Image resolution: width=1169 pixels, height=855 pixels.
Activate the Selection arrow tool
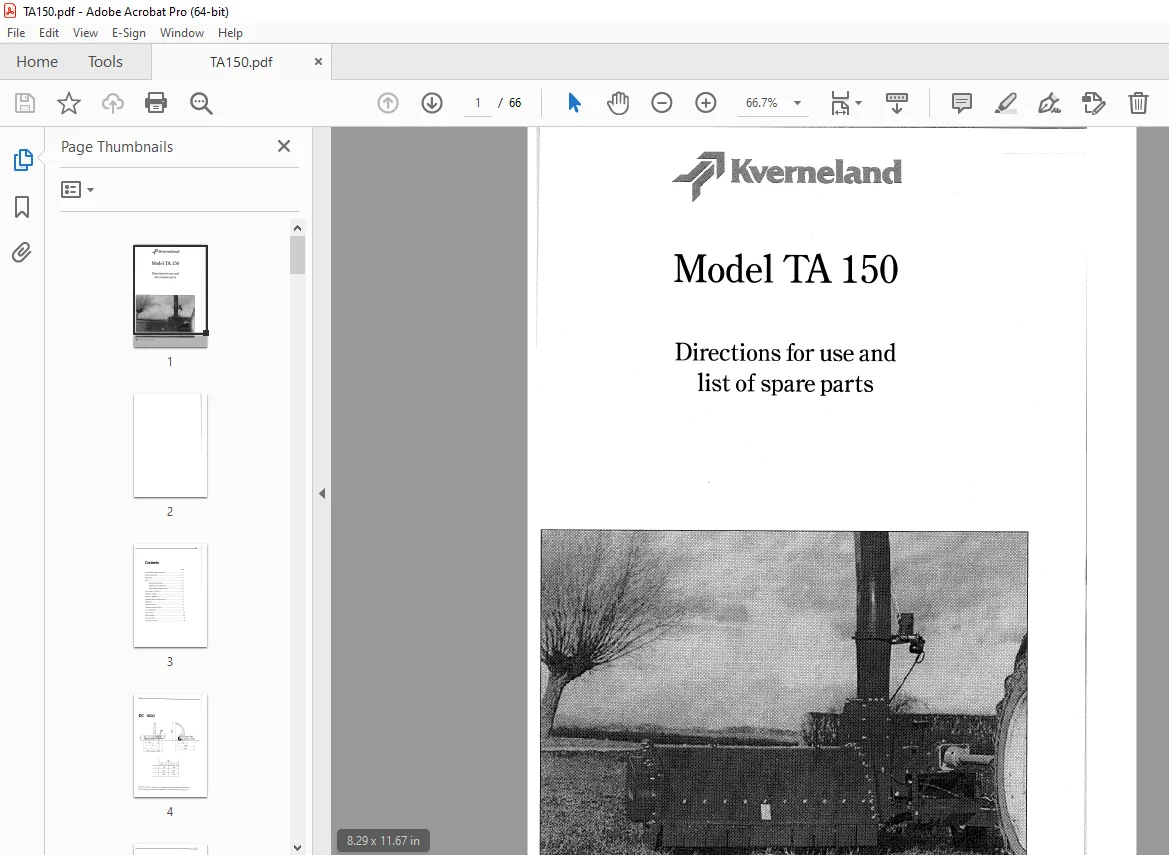[574, 103]
